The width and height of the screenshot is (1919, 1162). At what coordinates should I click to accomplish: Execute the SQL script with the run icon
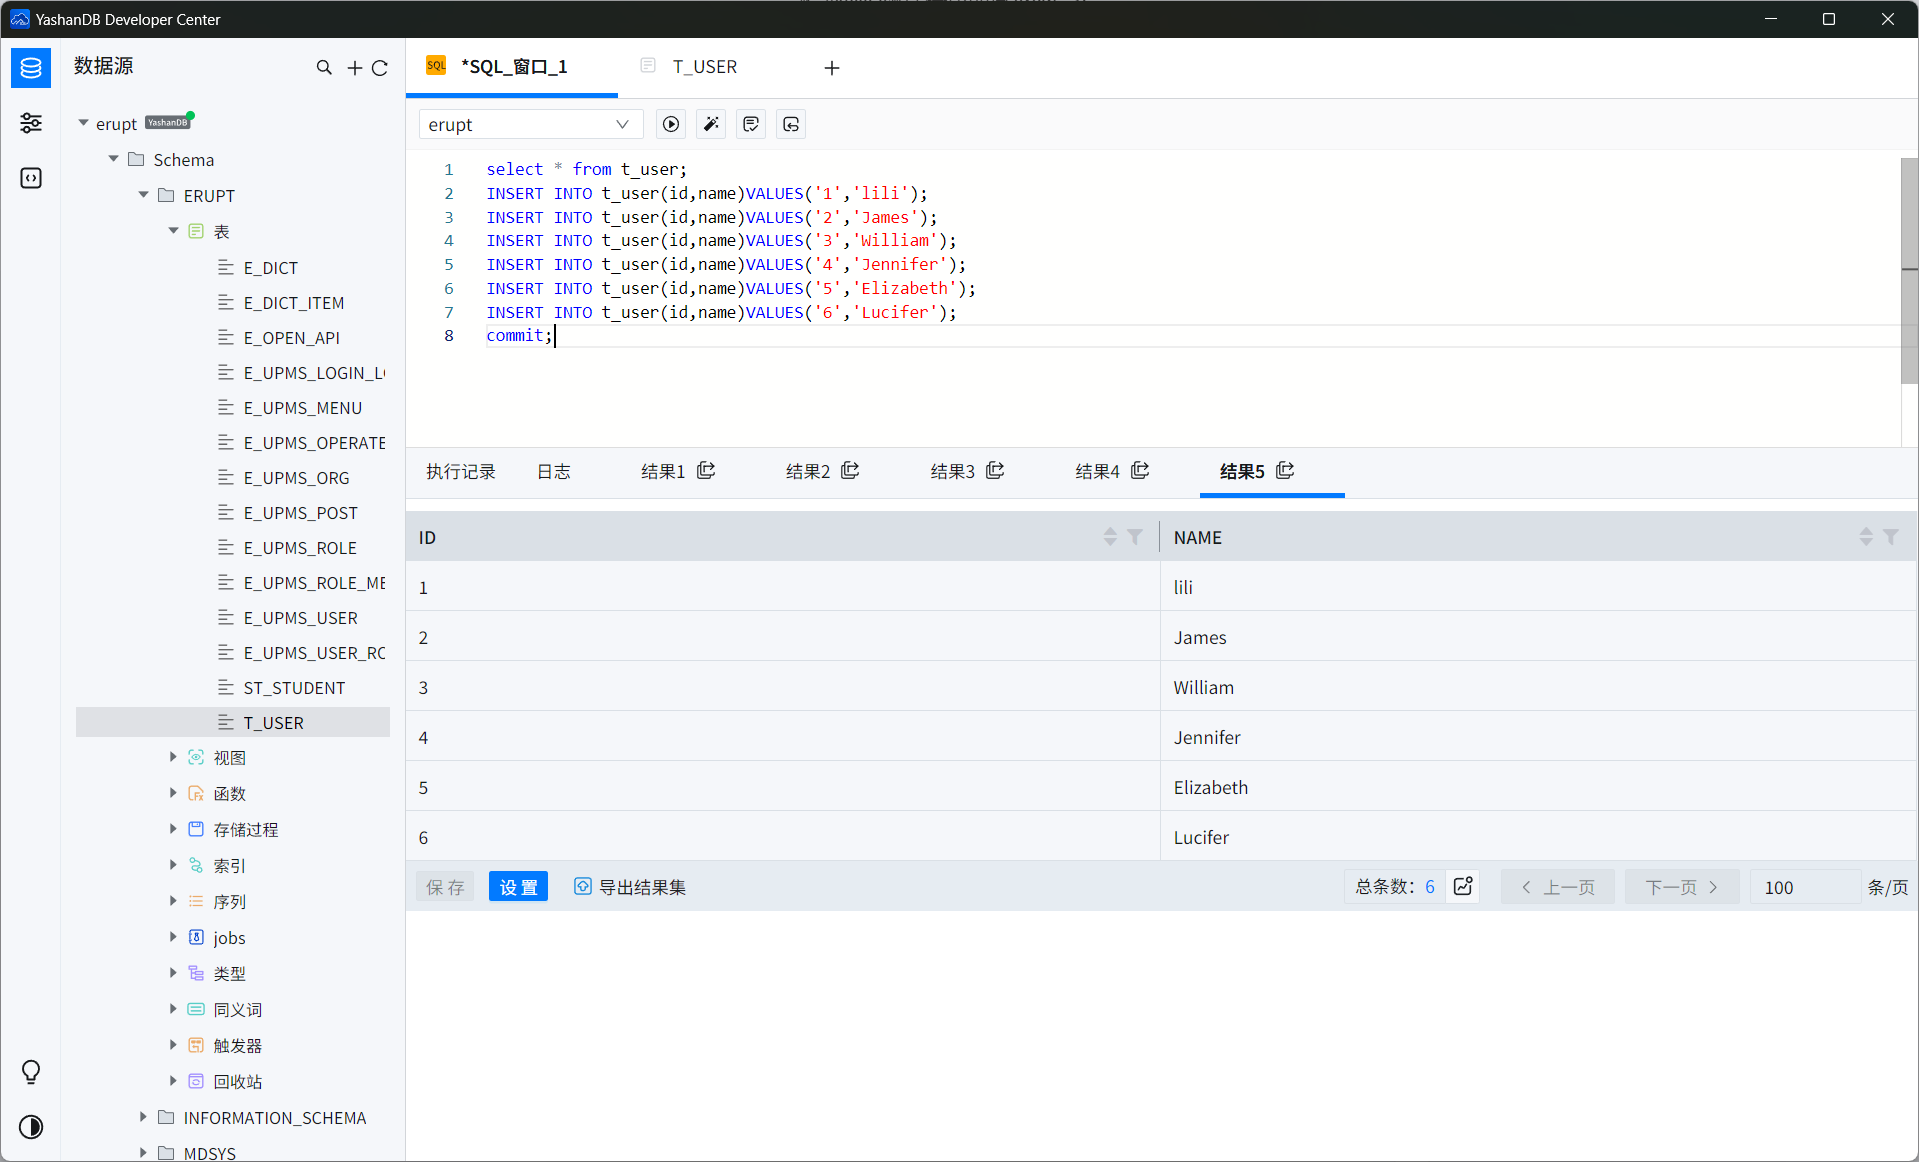(x=670, y=124)
